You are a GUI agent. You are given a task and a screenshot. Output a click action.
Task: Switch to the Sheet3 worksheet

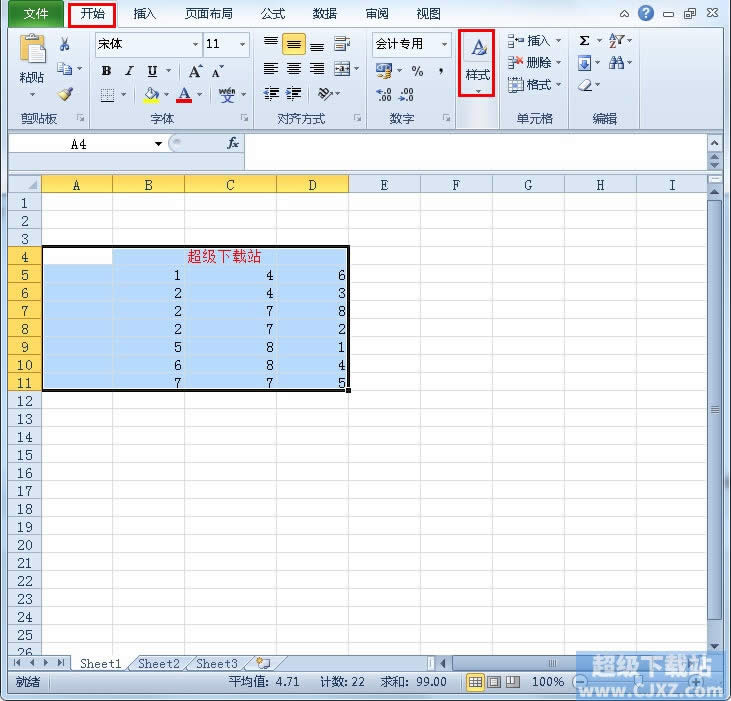click(217, 663)
